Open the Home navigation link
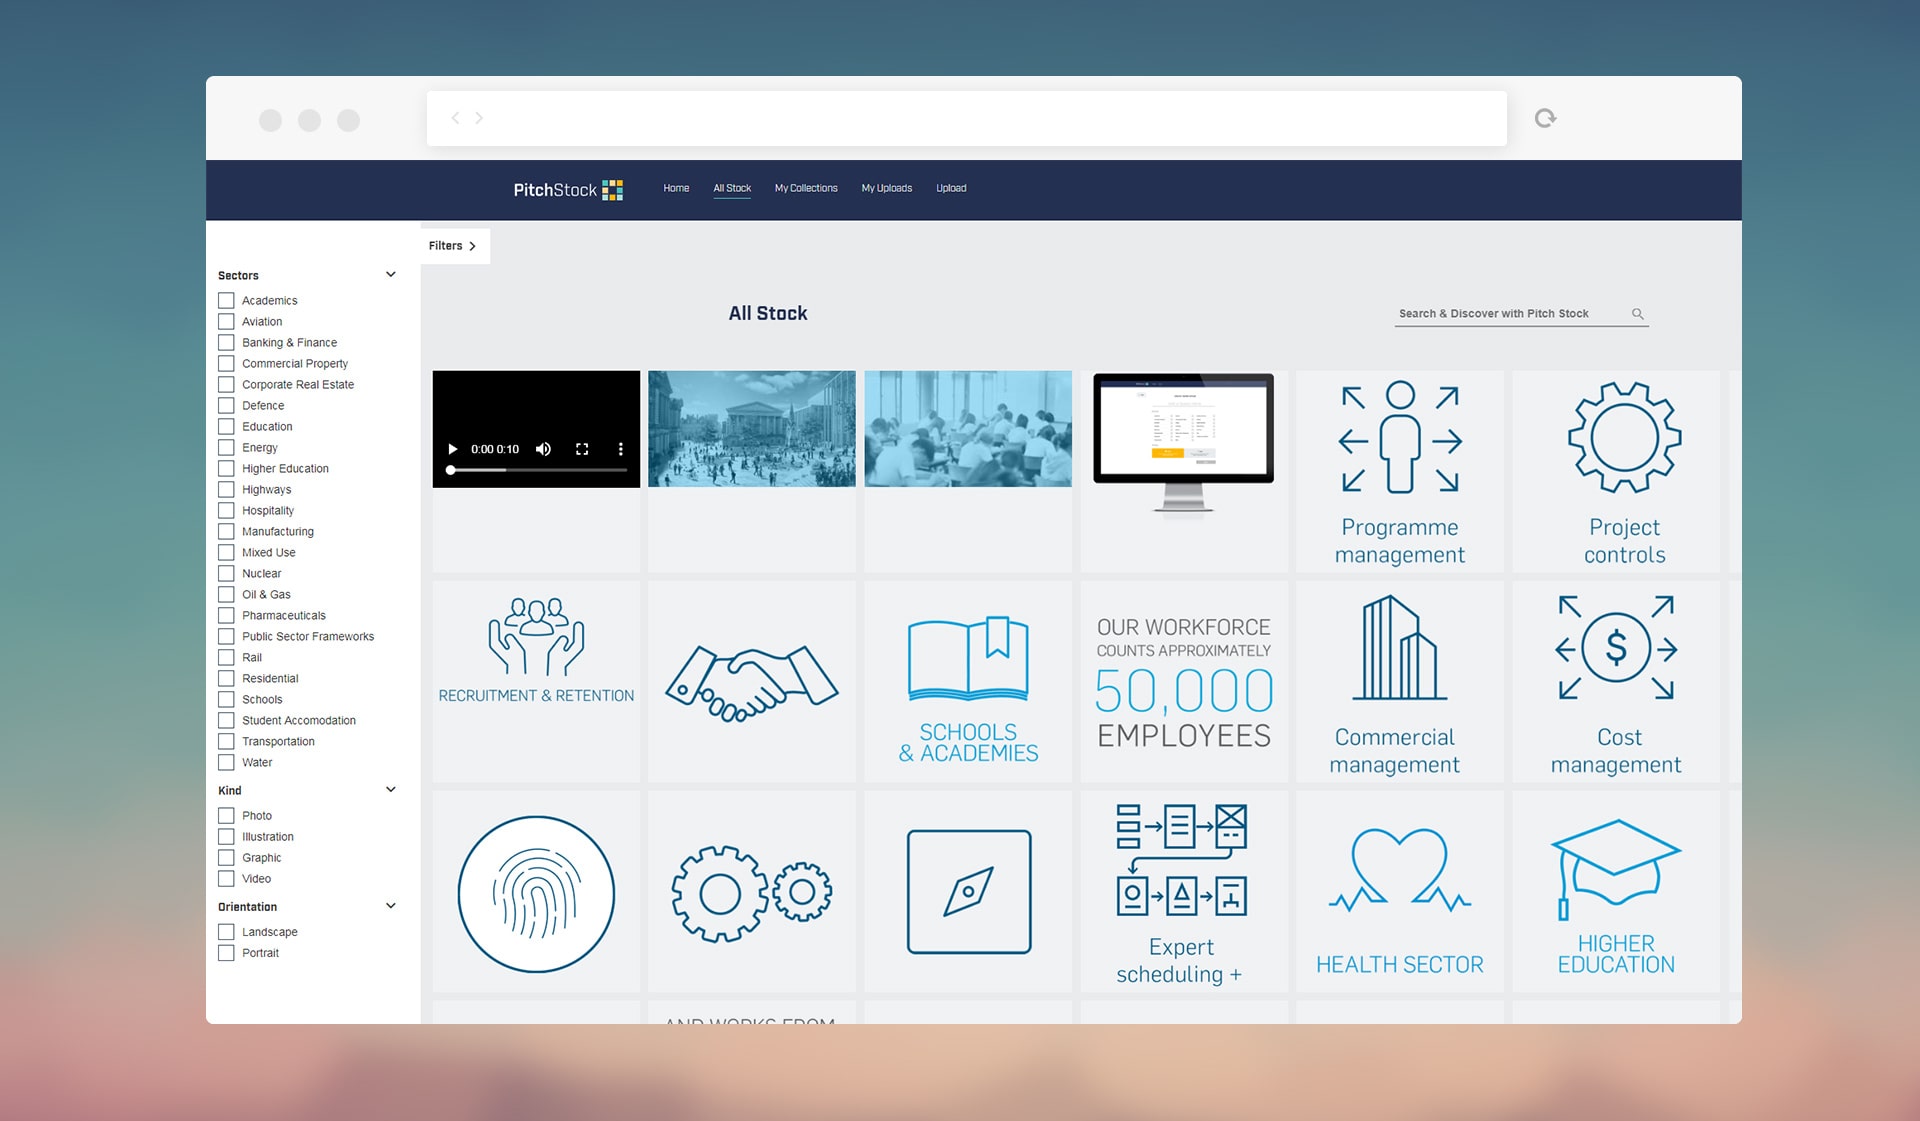The height and width of the screenshot is (1121, 1920). click(x=676, y=188)
